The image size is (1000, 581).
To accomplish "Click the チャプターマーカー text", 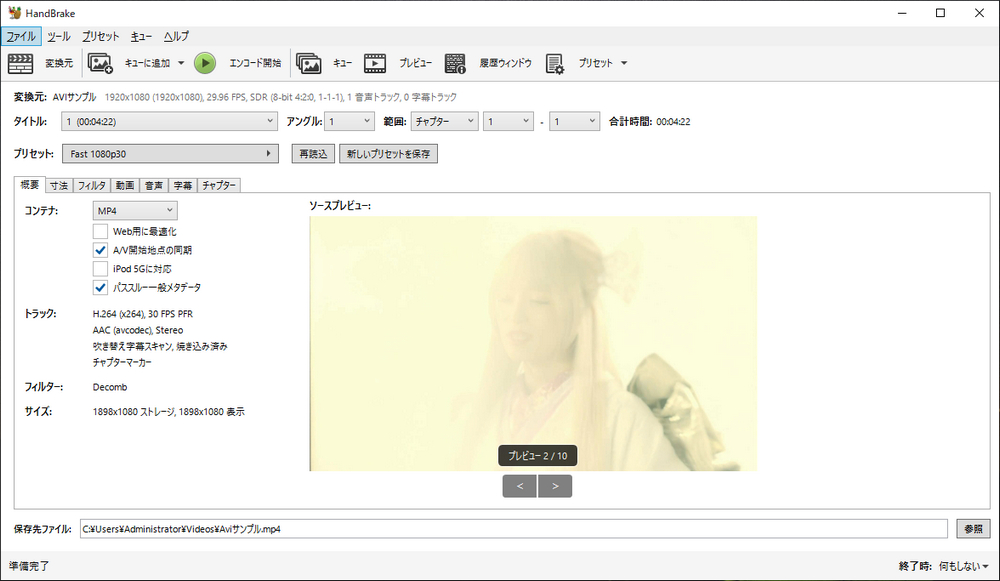I will click(122, 362).
